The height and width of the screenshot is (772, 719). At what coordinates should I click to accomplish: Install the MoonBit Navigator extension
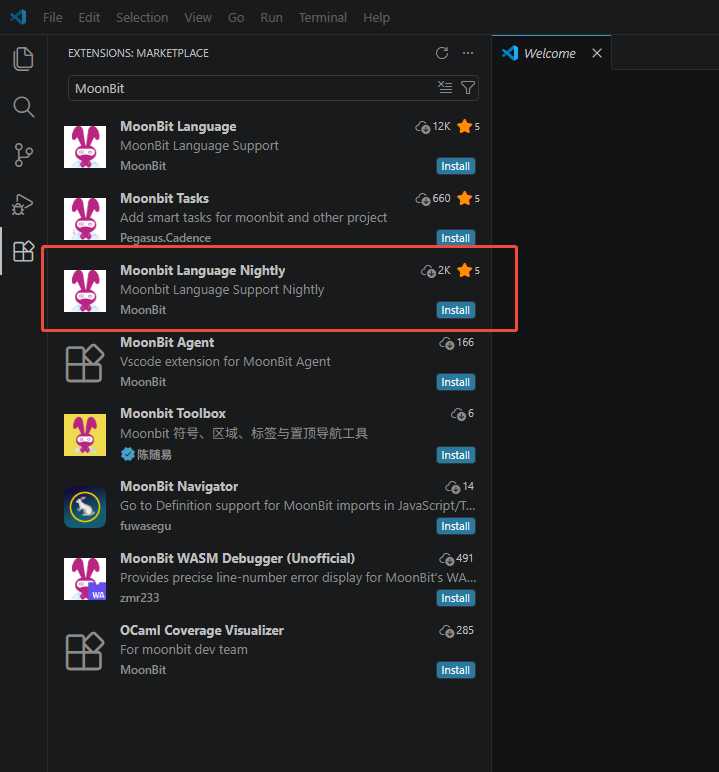pyautogui.click(x=456, y=526)
